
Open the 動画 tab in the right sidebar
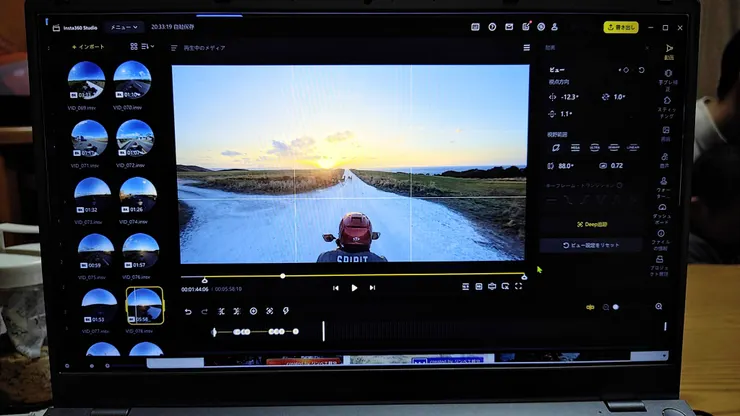coord(669,51)
